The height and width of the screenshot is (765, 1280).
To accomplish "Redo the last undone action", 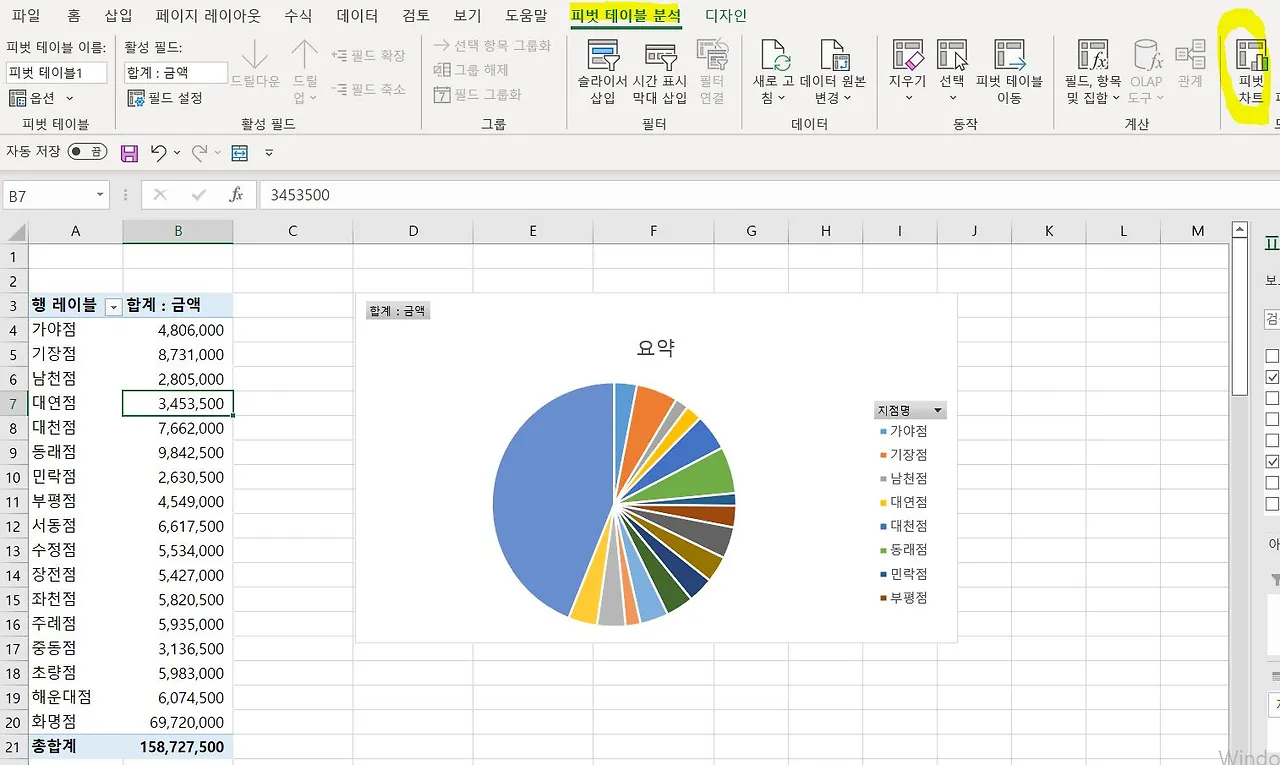I will coord(199,153).
